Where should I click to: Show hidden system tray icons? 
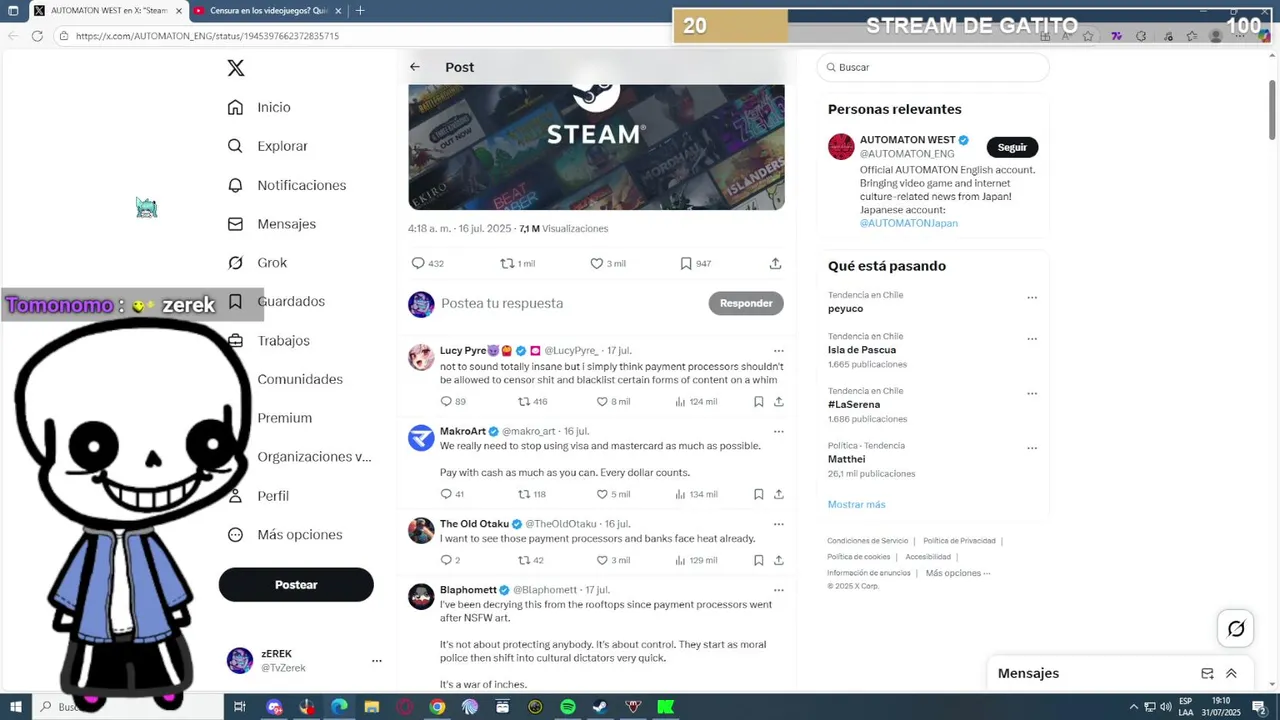(x=1133, y=707)
